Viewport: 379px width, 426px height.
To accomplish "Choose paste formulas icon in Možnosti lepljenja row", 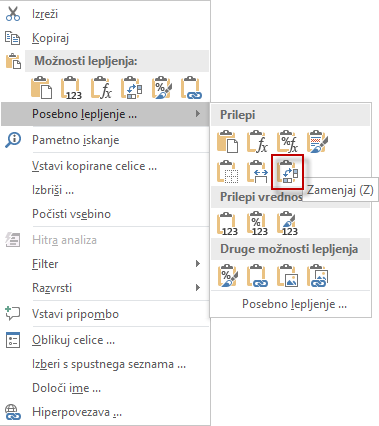I will click(102, 88).
